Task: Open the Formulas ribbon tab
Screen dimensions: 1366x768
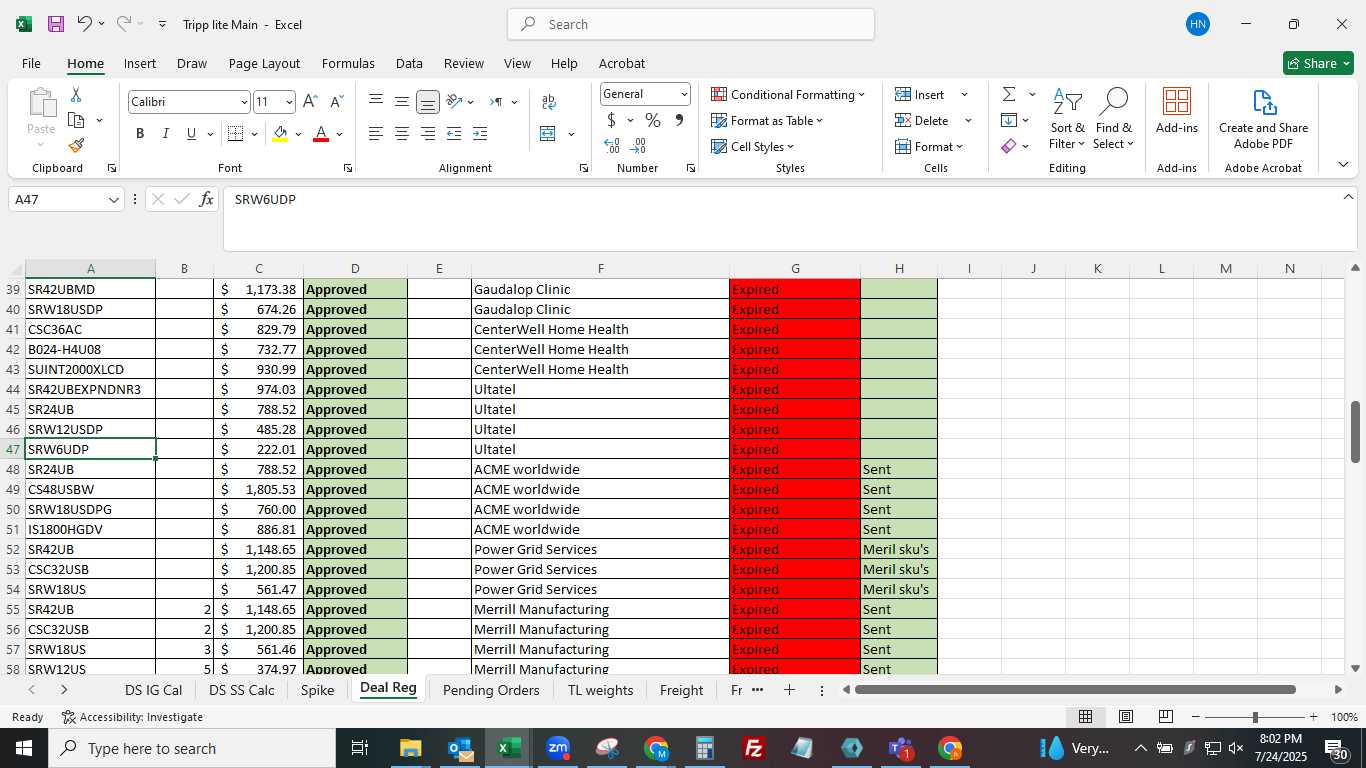Action: point(348,63)
